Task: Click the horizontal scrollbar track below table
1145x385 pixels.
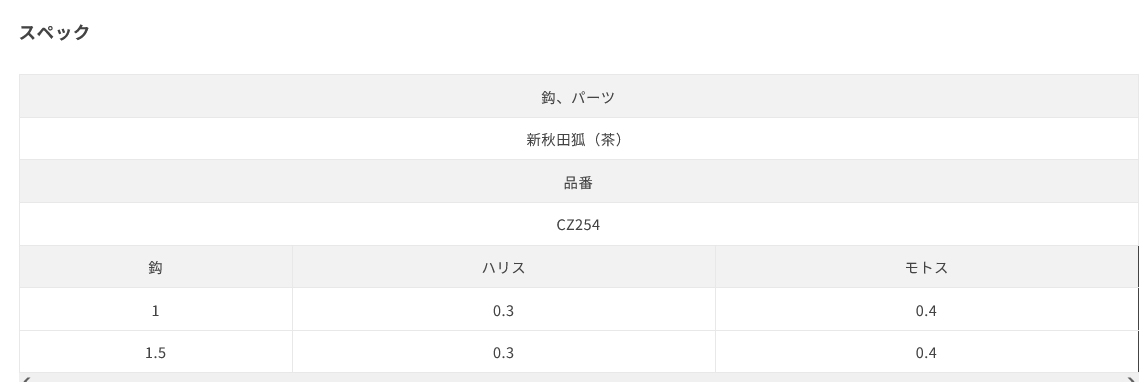Action: 579,380
